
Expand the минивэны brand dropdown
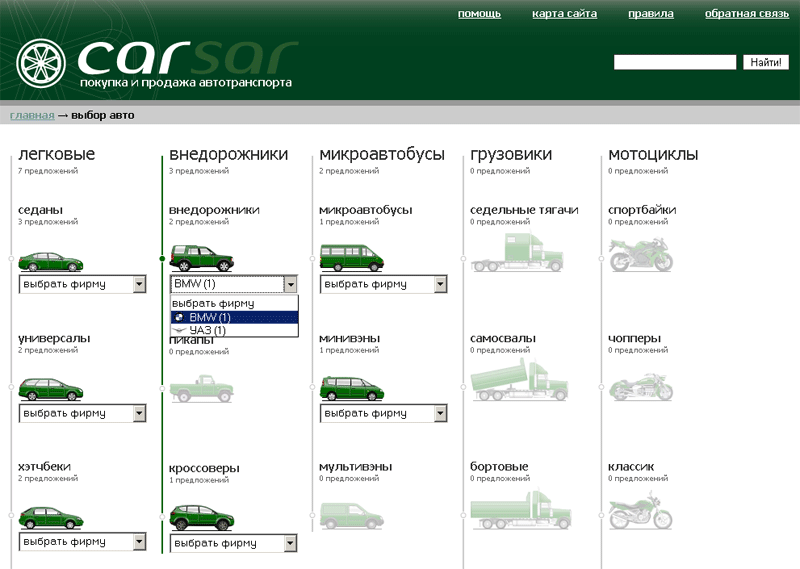(384, 413)
